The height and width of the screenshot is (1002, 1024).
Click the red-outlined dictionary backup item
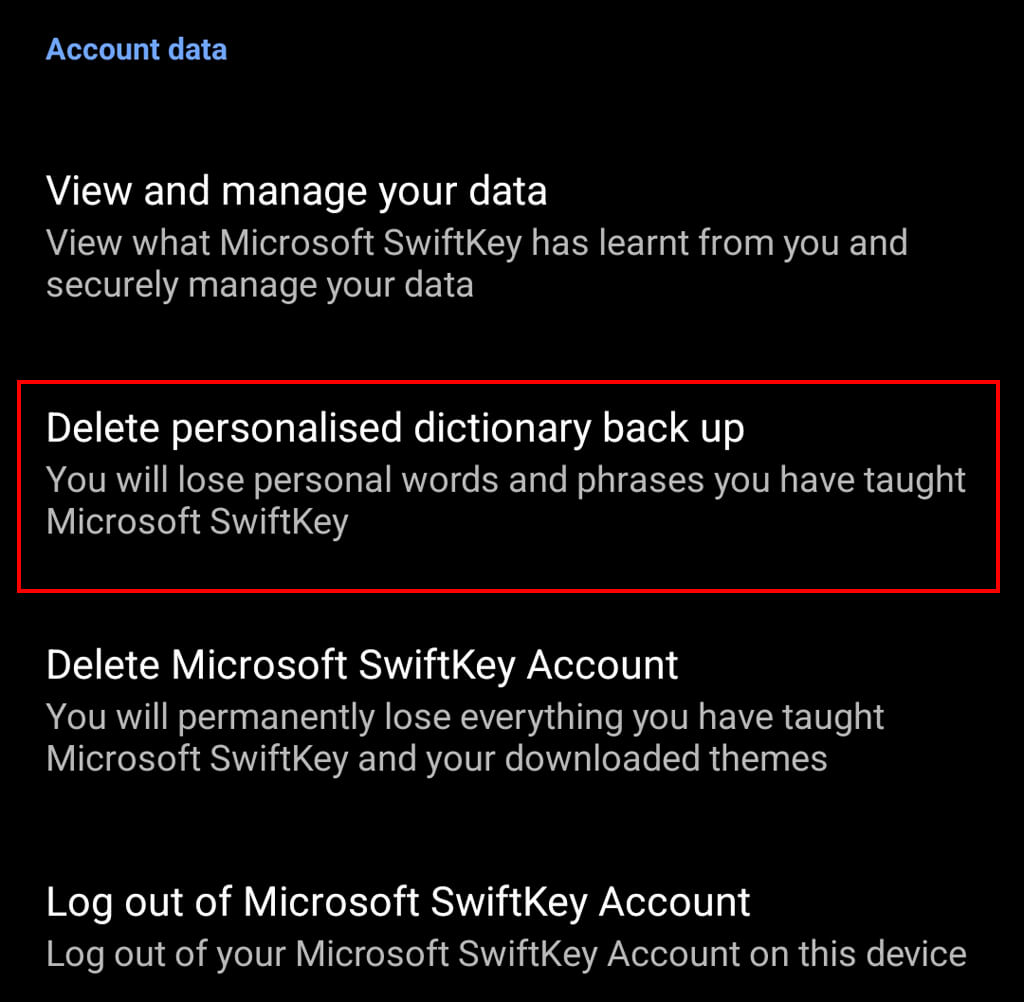tap(508, 486)
